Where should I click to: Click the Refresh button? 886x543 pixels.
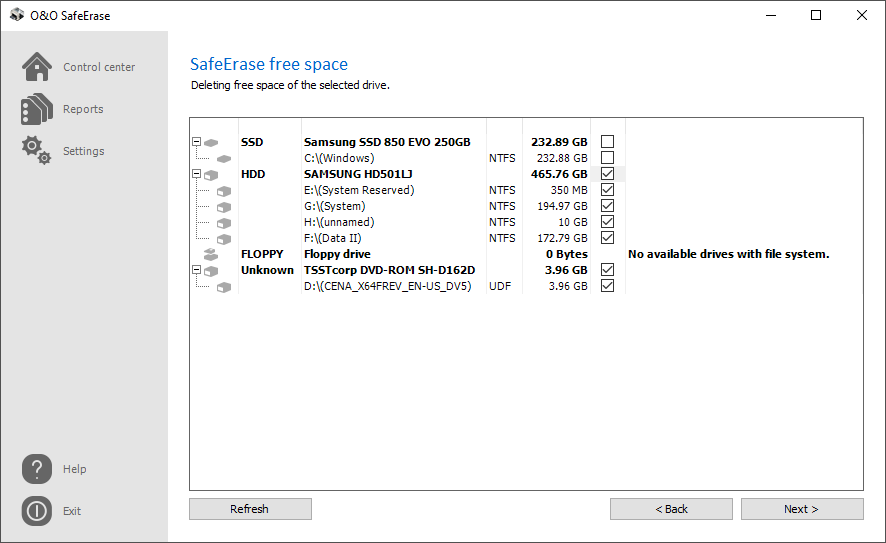(250, 509)
